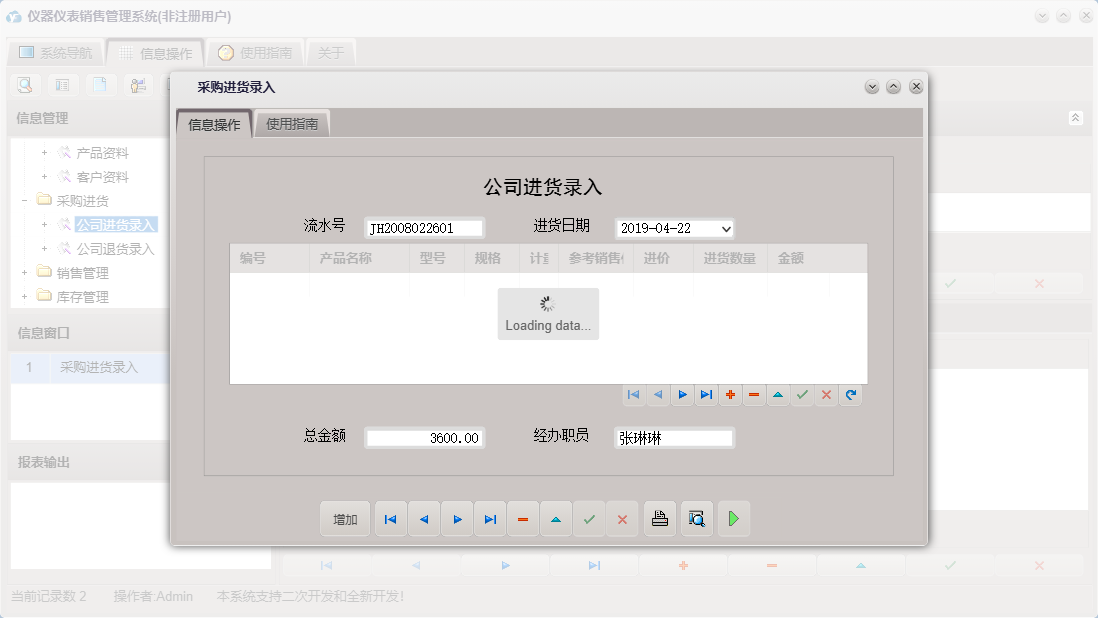Print the record using the printer icon
This screenshot has height=618, width=1098.
coord(660,518)
